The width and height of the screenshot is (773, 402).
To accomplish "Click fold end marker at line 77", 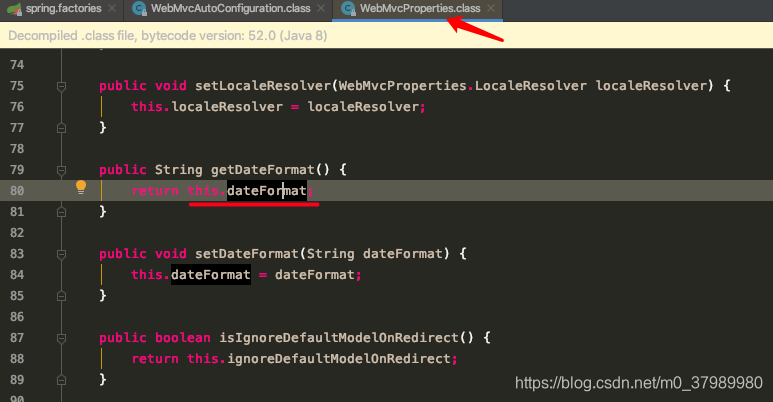I will pyautogui.click(x=61, y=128).
